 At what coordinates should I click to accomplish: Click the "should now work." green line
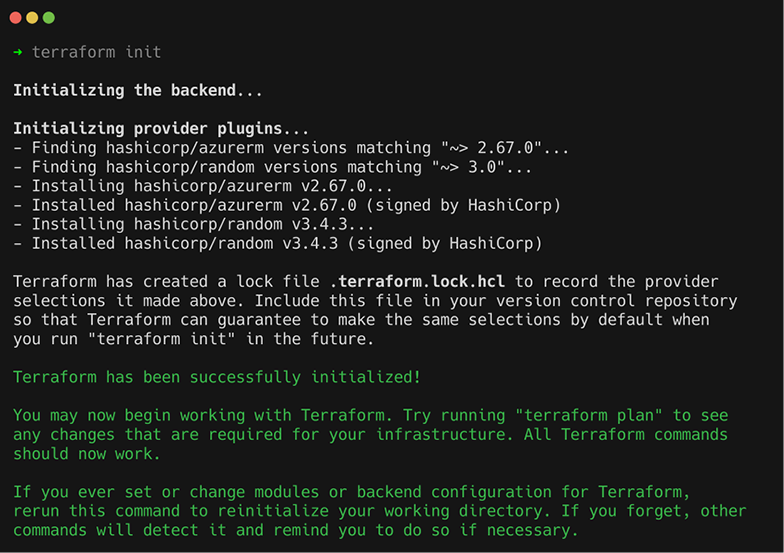pyautogui.click(x=85, y=454)
